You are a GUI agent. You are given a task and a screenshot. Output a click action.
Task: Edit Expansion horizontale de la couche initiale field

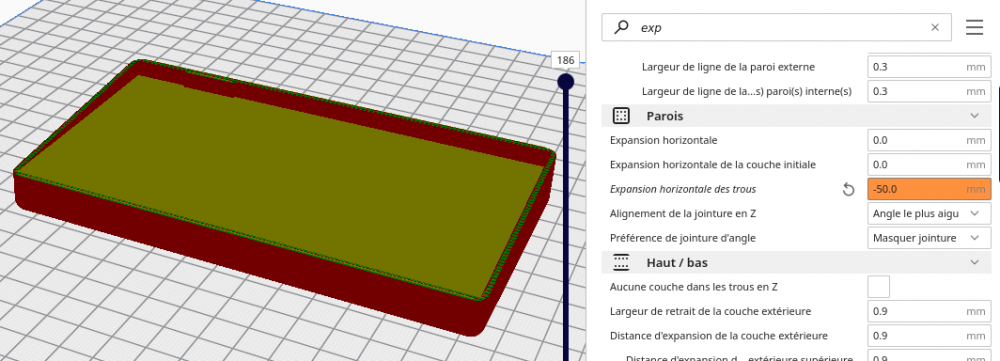(x=929, y=165)
